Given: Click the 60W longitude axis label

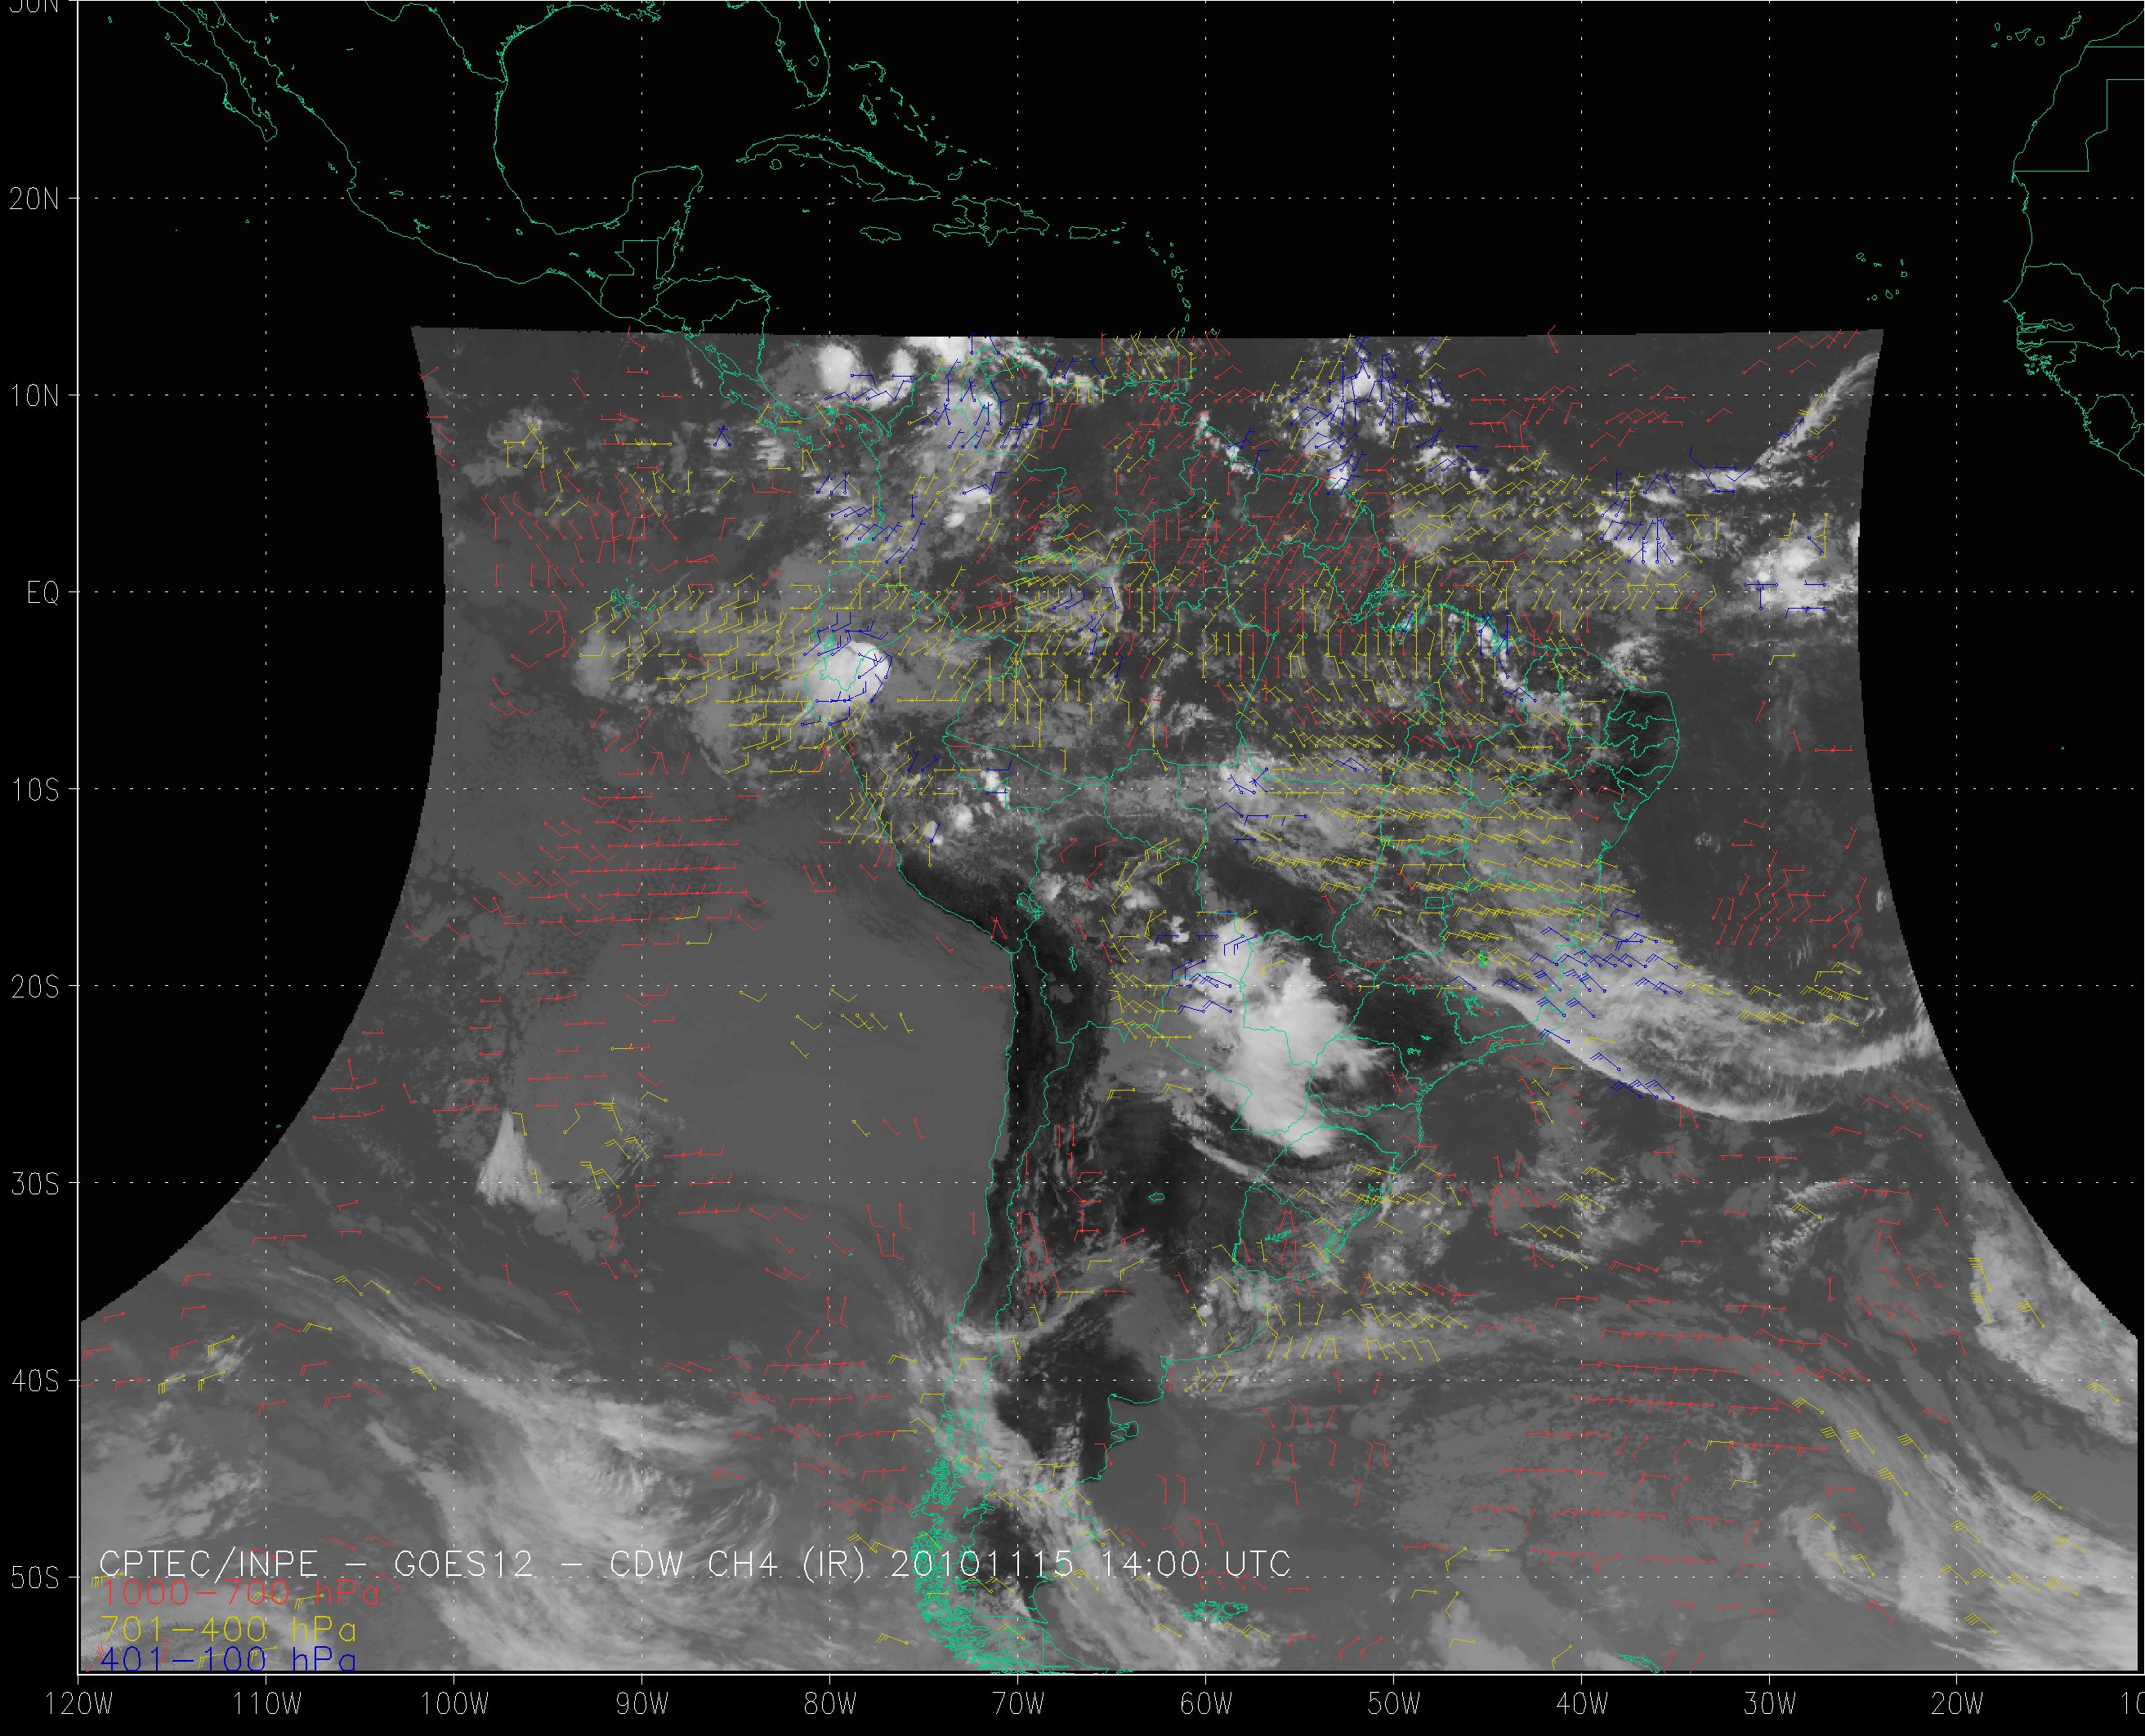Looking at the screenshot, I should [1207, 1704].
